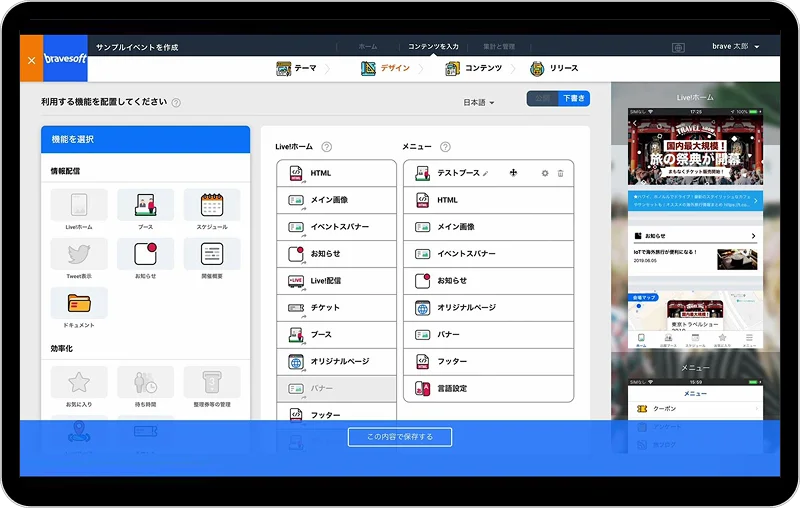Delete テストブース with the trash icon
Viewport: 800px width, 508px height.
pos(560,173)
